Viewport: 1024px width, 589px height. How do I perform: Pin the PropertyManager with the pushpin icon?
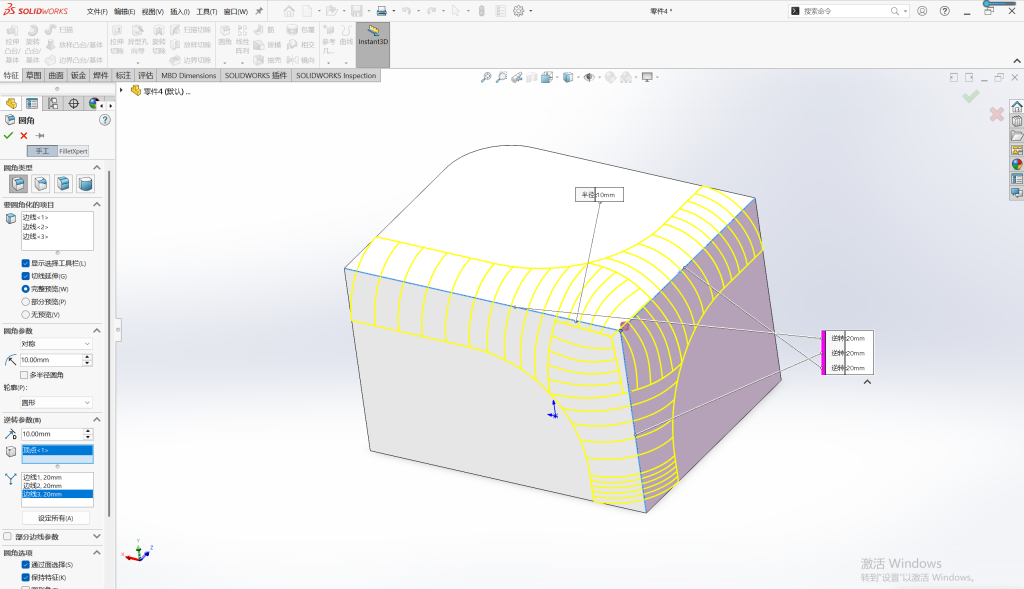coord(40,135)
